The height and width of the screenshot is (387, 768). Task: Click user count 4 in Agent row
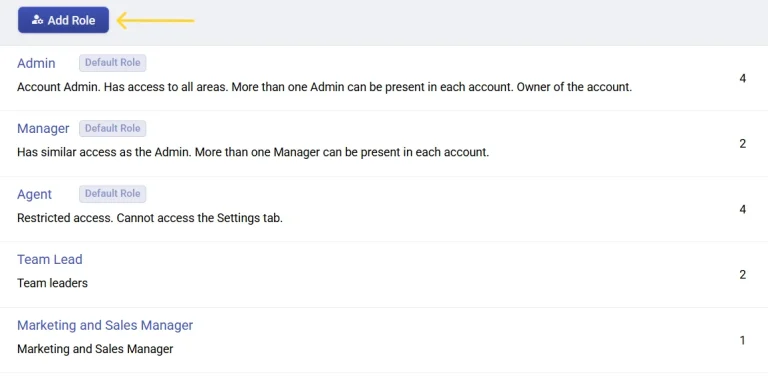tap(743, 209)
